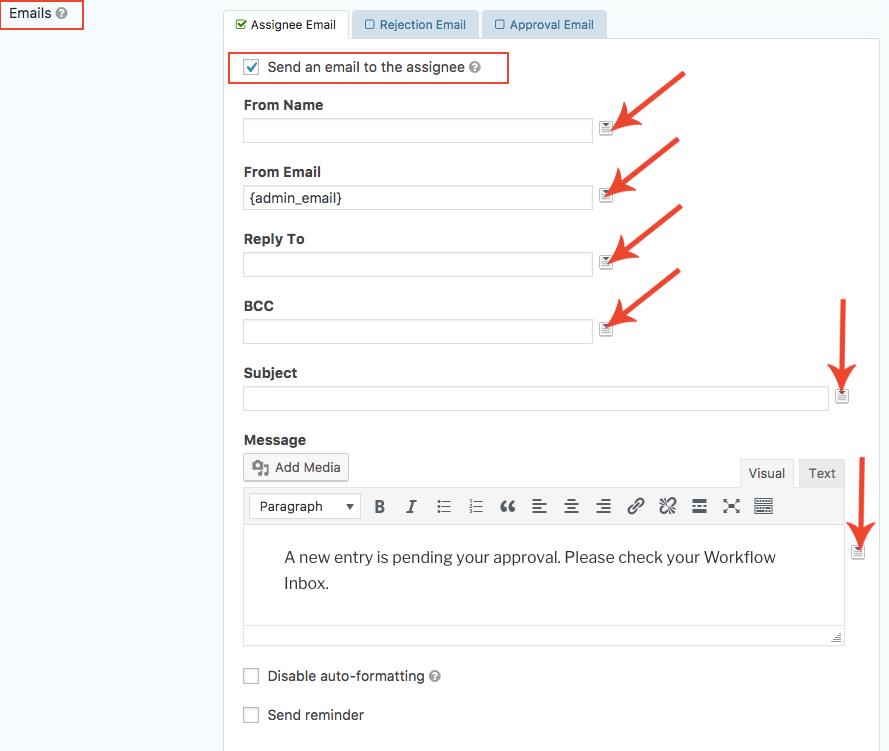Switch to the Rejection Email tab
The width and height of the screenshot is (889, 751).
[415, 24]
